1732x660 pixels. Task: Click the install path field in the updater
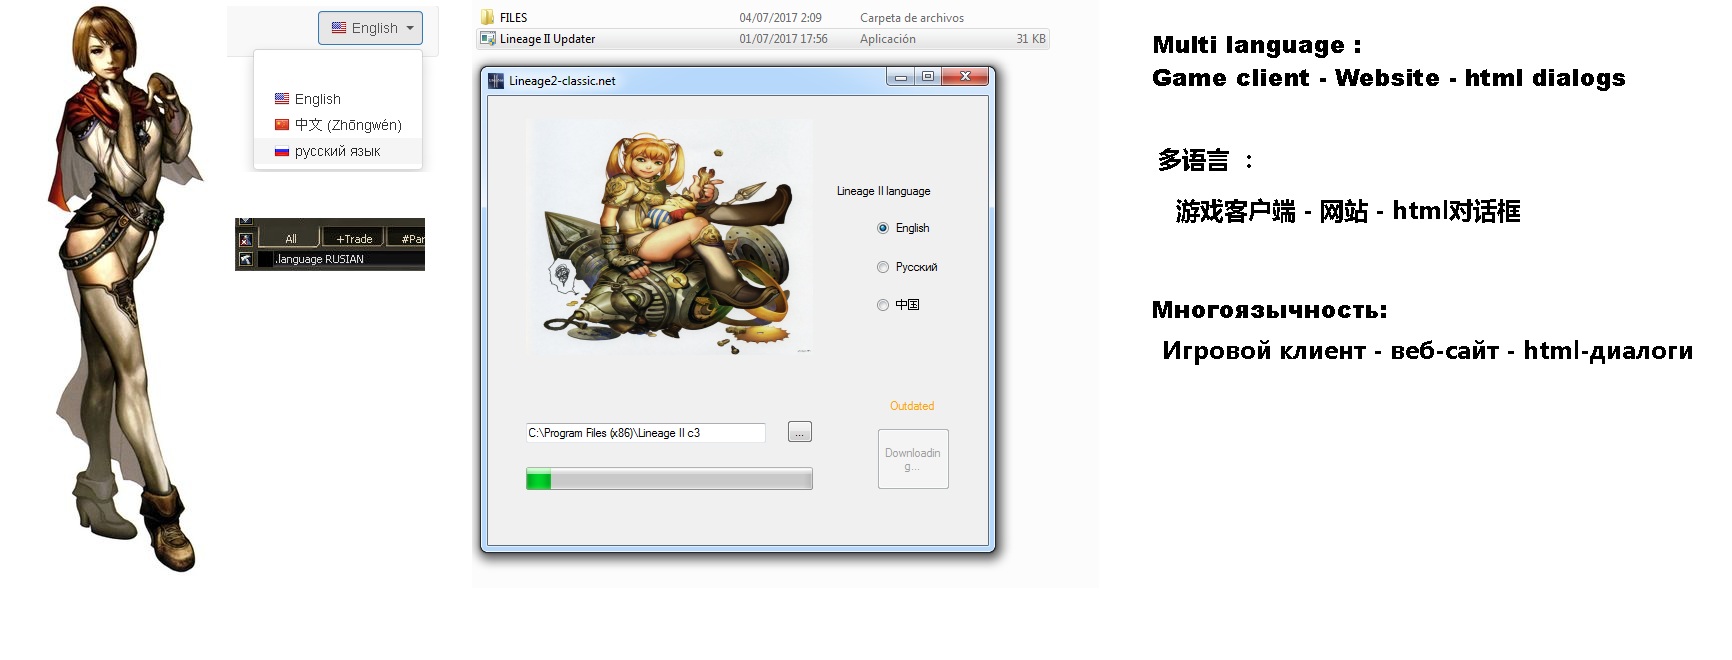coord(646,433)
